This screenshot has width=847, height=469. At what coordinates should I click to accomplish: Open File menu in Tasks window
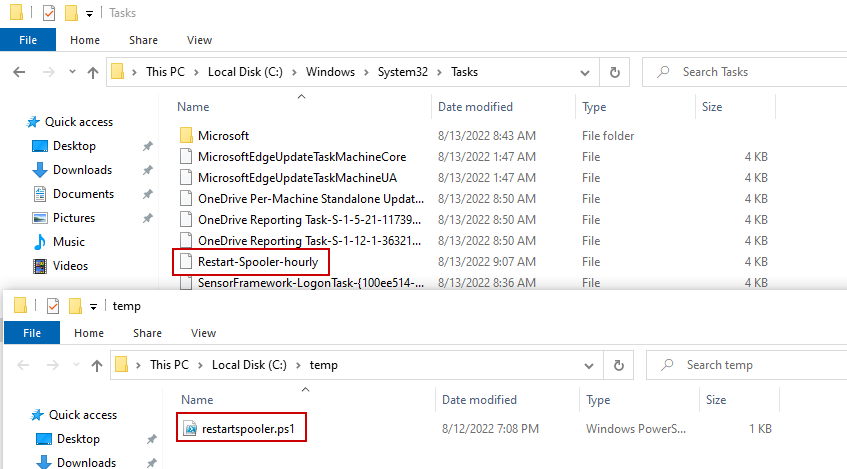coord(28,40)
